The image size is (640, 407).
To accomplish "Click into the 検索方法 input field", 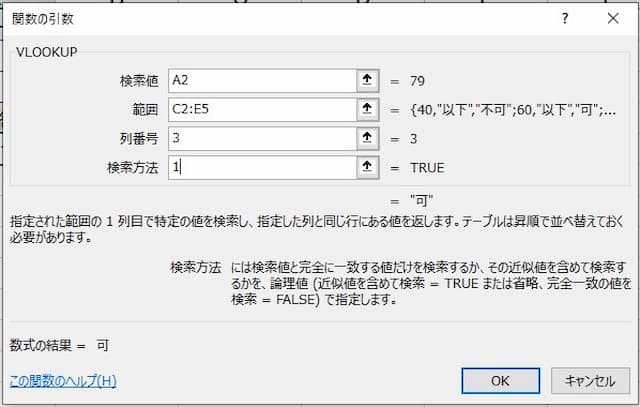I will tap(262, 167).
